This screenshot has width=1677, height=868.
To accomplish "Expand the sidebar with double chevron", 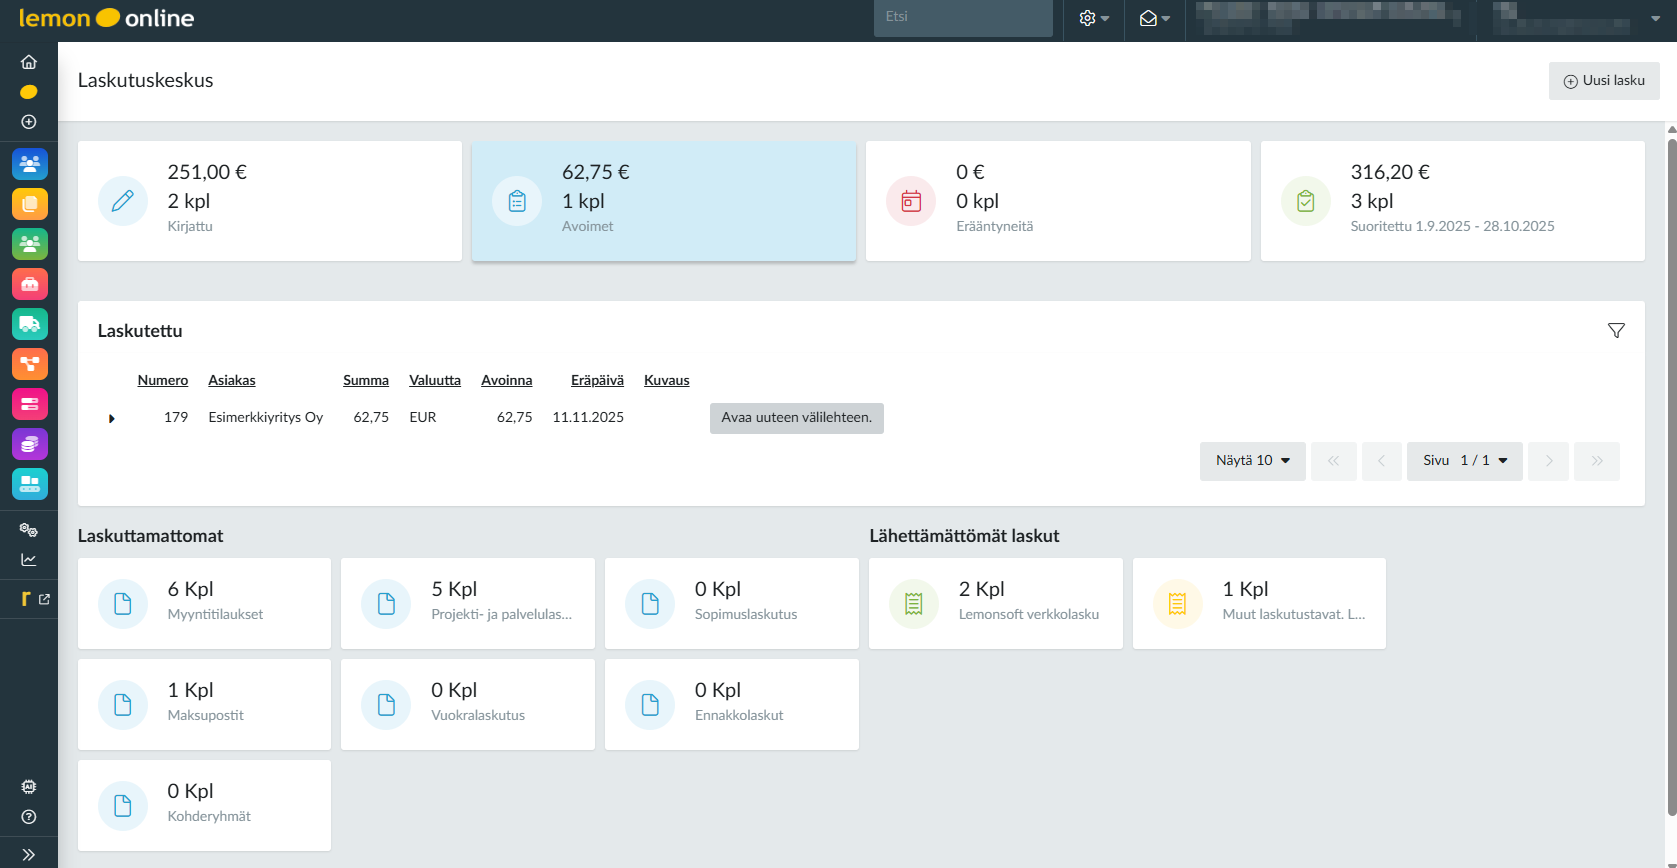I will (x=29, y=854).
